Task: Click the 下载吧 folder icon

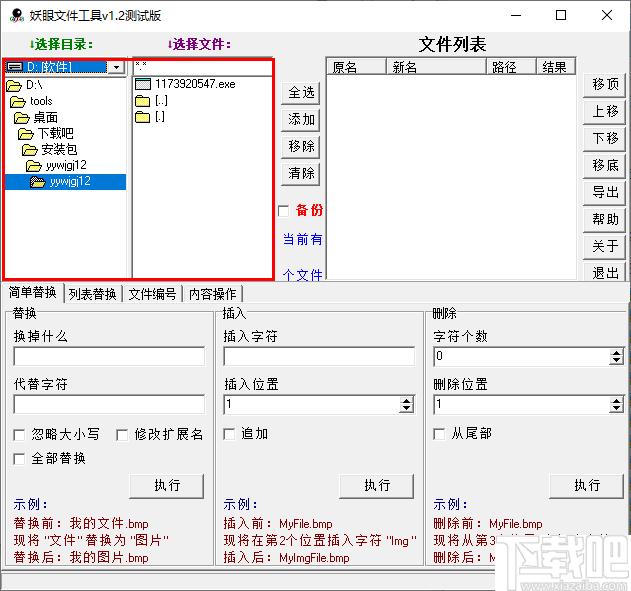Action: pos(26,133)
